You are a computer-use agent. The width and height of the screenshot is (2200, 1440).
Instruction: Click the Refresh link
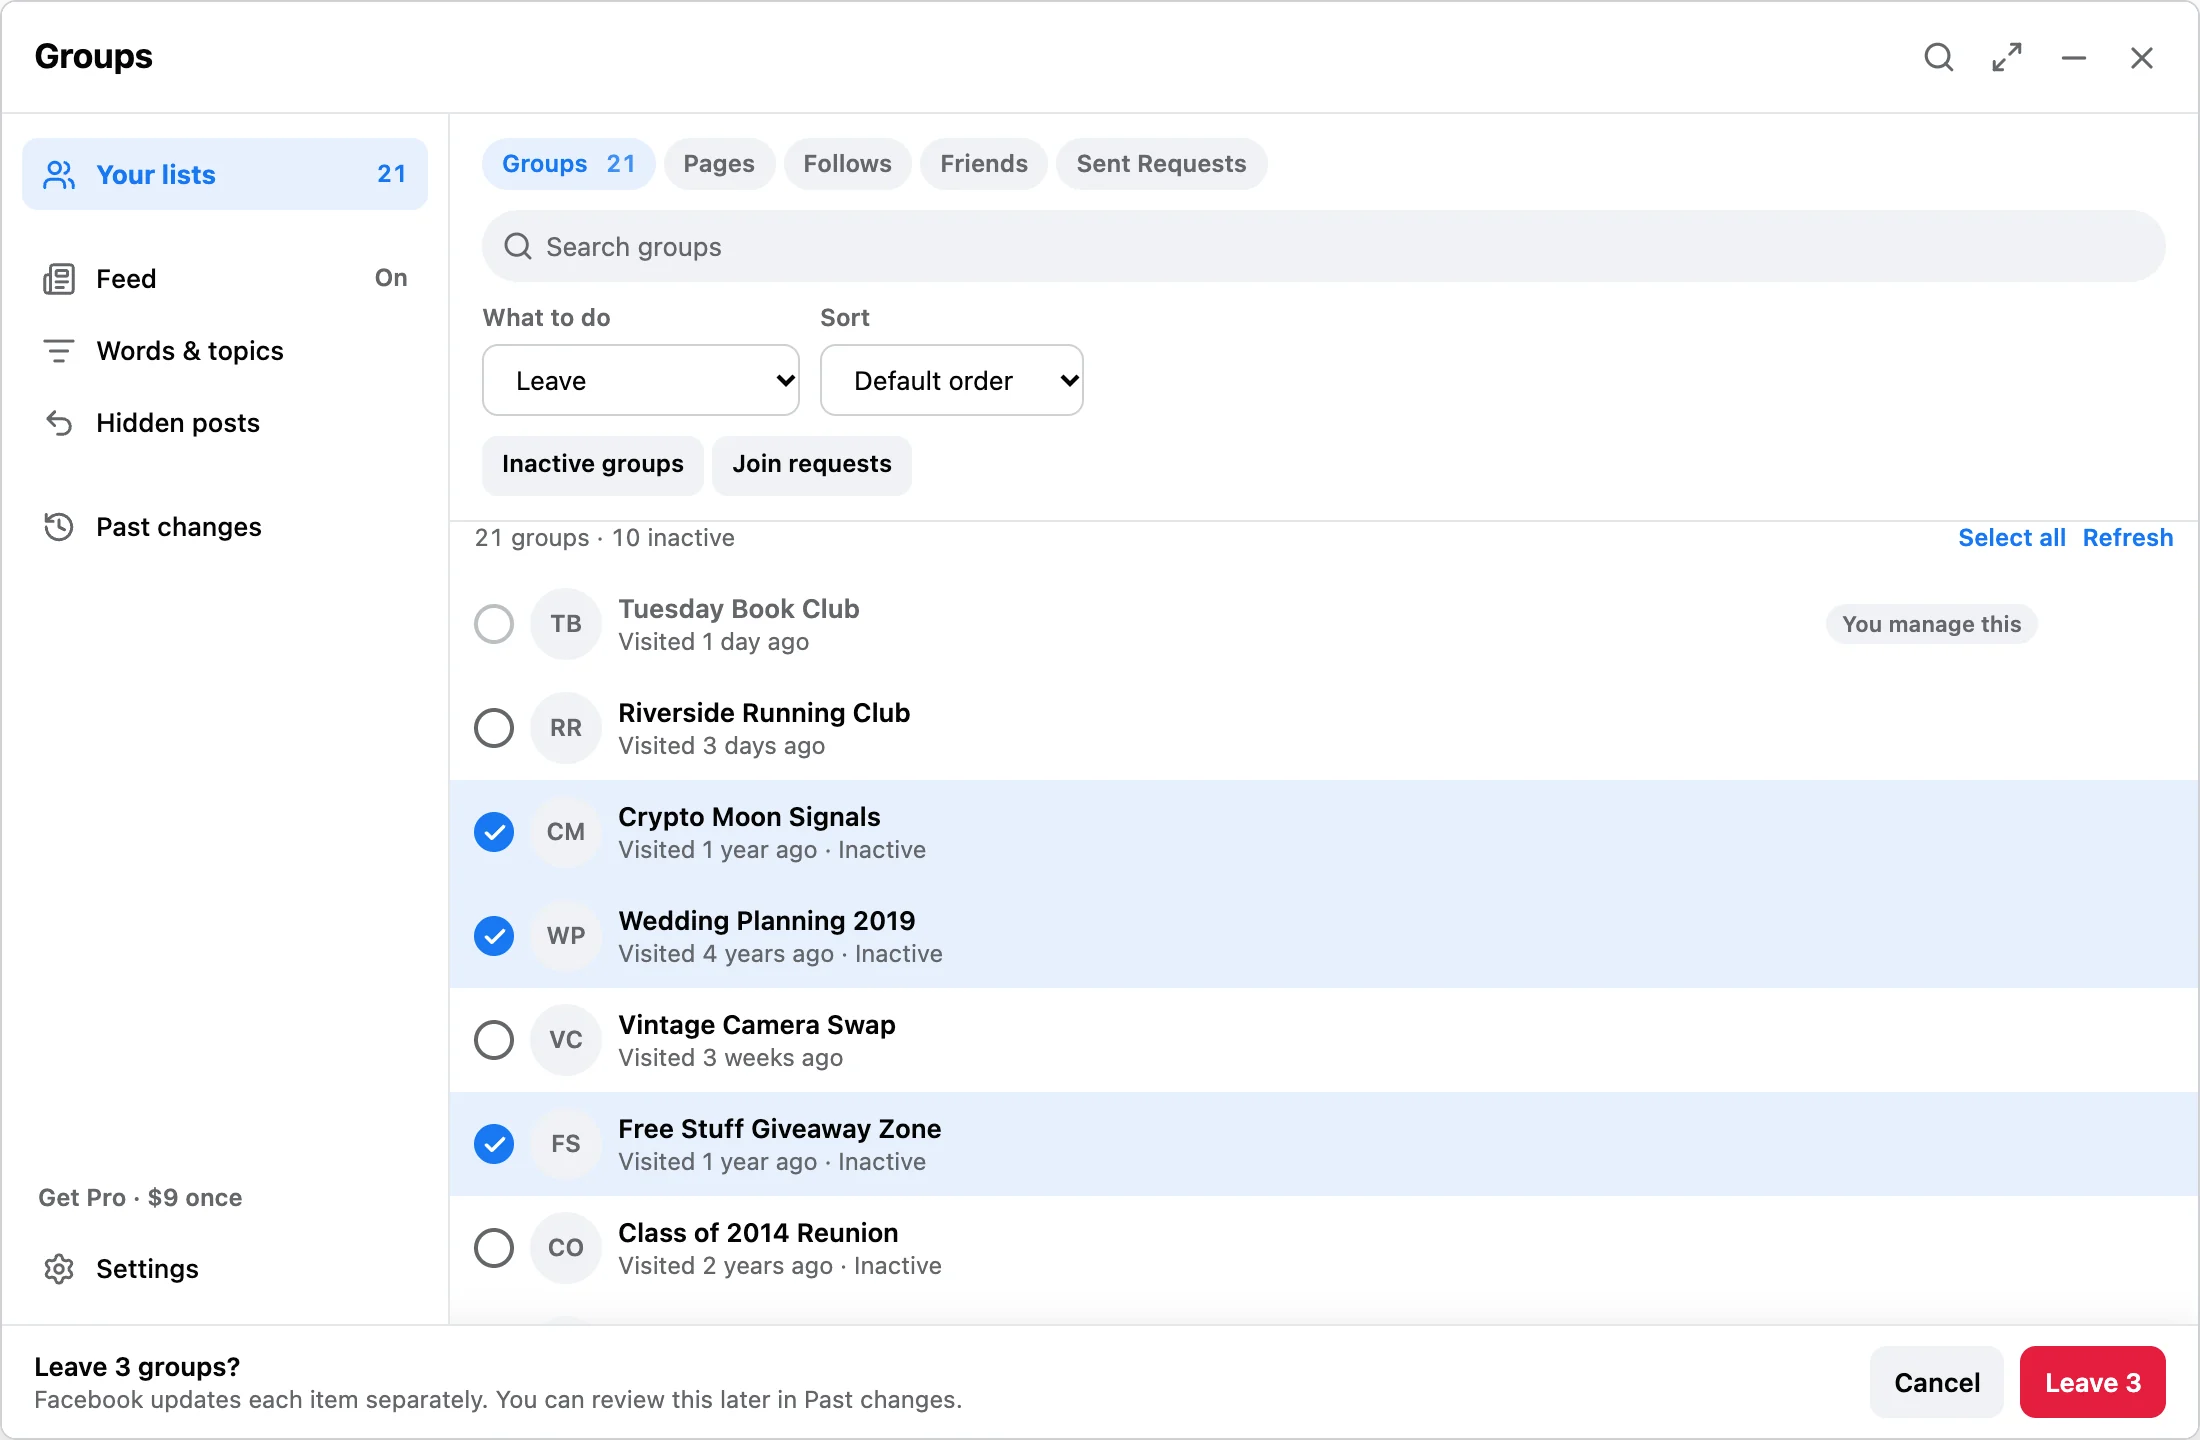click(2128, 538)
